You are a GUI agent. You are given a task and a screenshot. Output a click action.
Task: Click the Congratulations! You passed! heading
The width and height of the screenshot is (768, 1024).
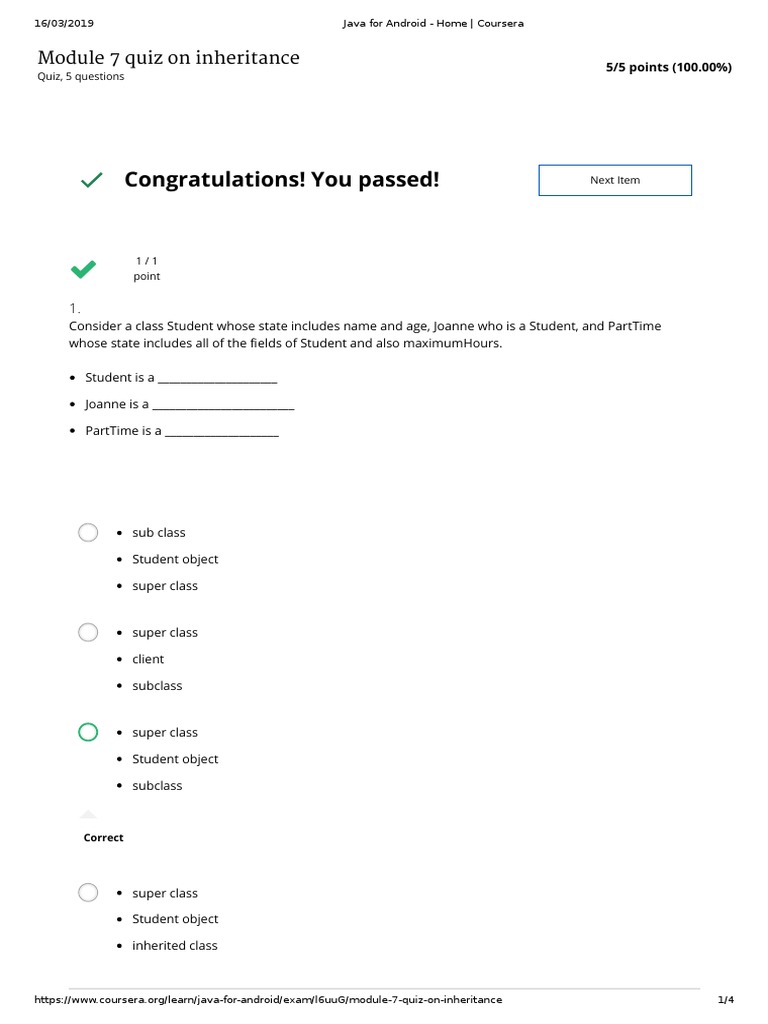coord(282,180)
